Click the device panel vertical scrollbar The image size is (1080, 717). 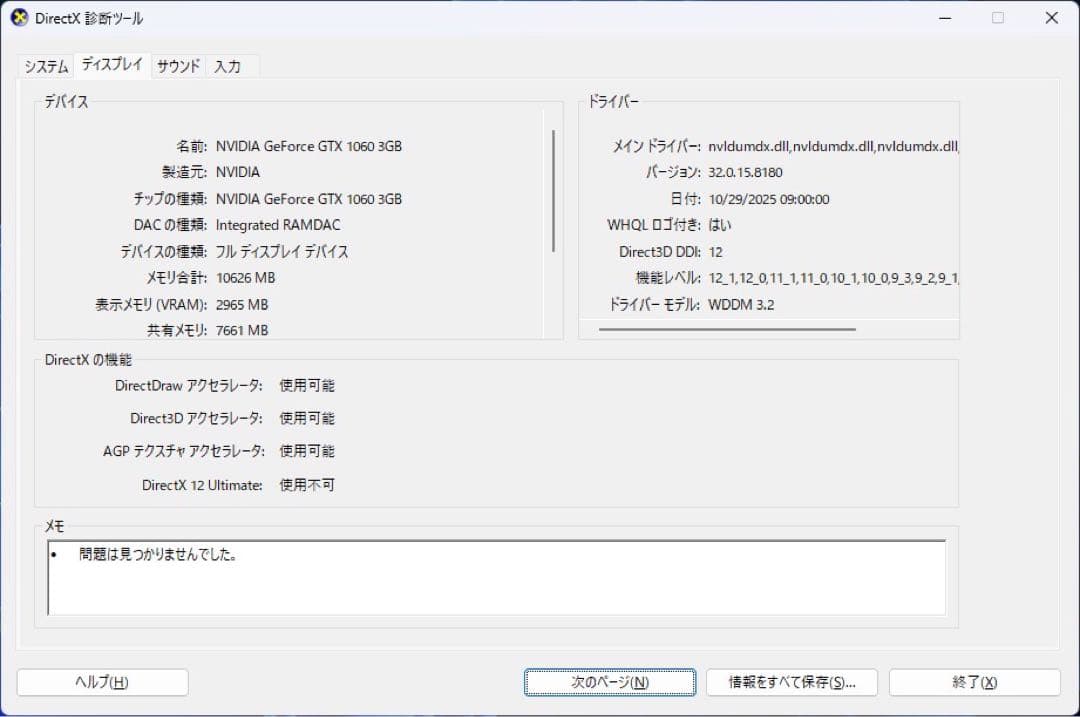pos(553,191)
